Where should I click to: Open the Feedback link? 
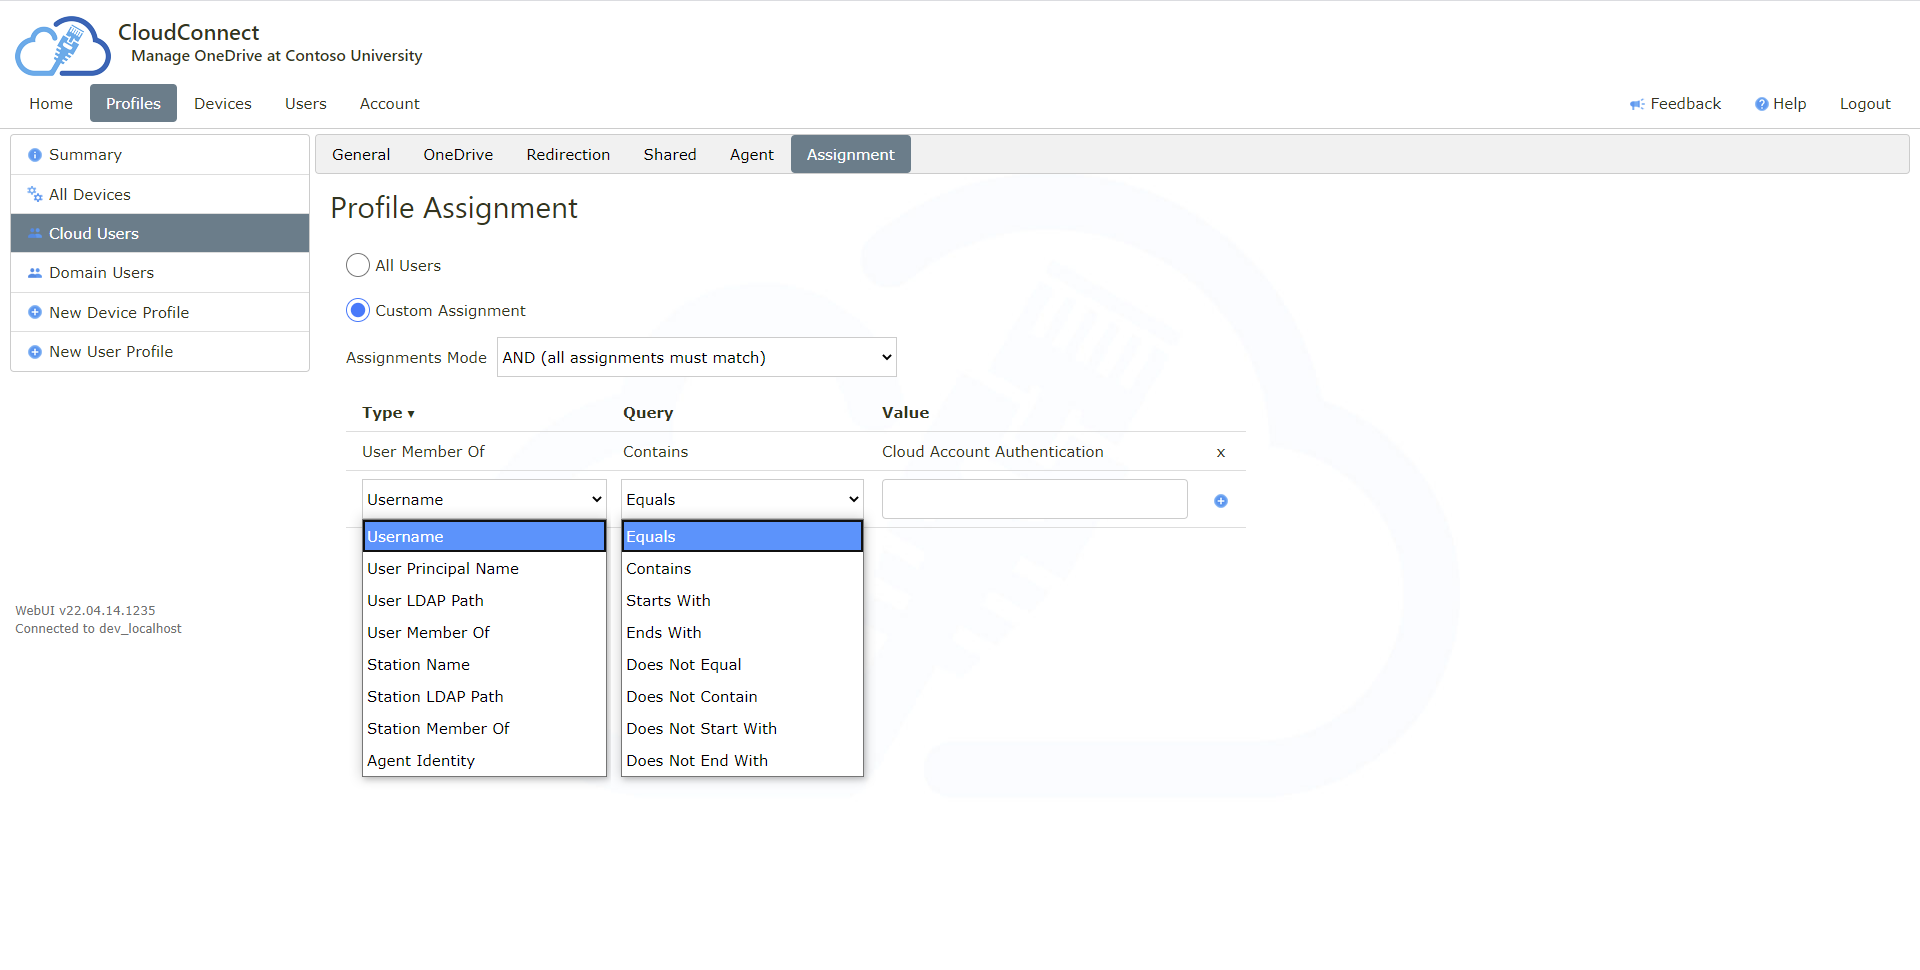pos(1675,103)
